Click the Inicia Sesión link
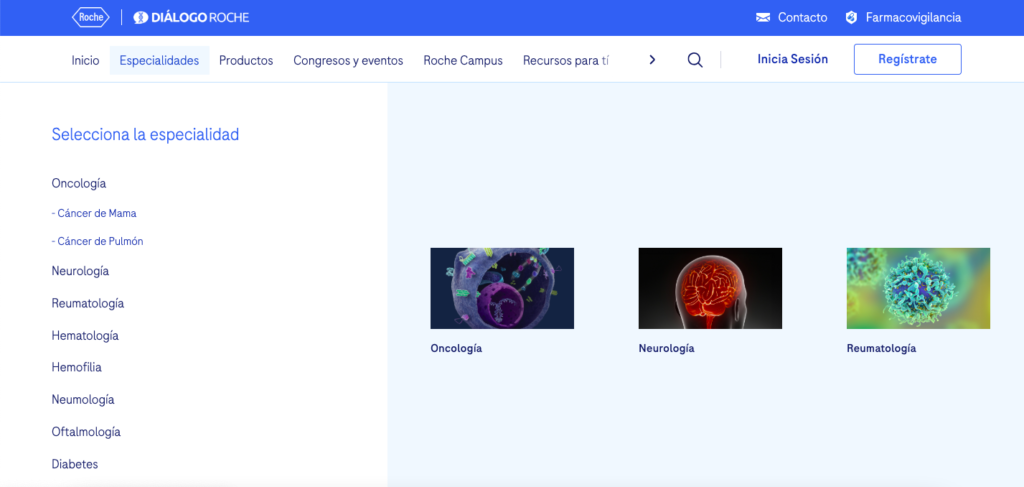The height and width of the screenshot is (487, 1024). coord(792,59)
